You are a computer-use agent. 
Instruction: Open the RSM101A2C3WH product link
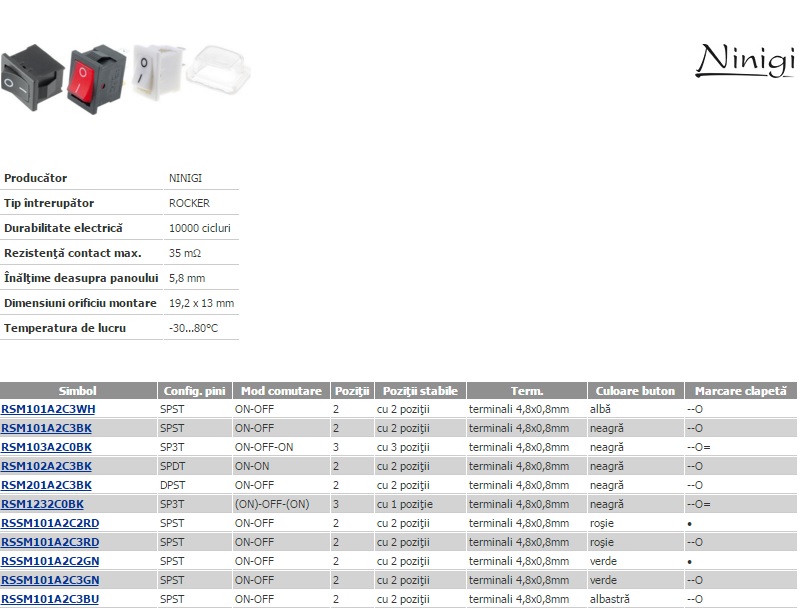pos(48,409)
